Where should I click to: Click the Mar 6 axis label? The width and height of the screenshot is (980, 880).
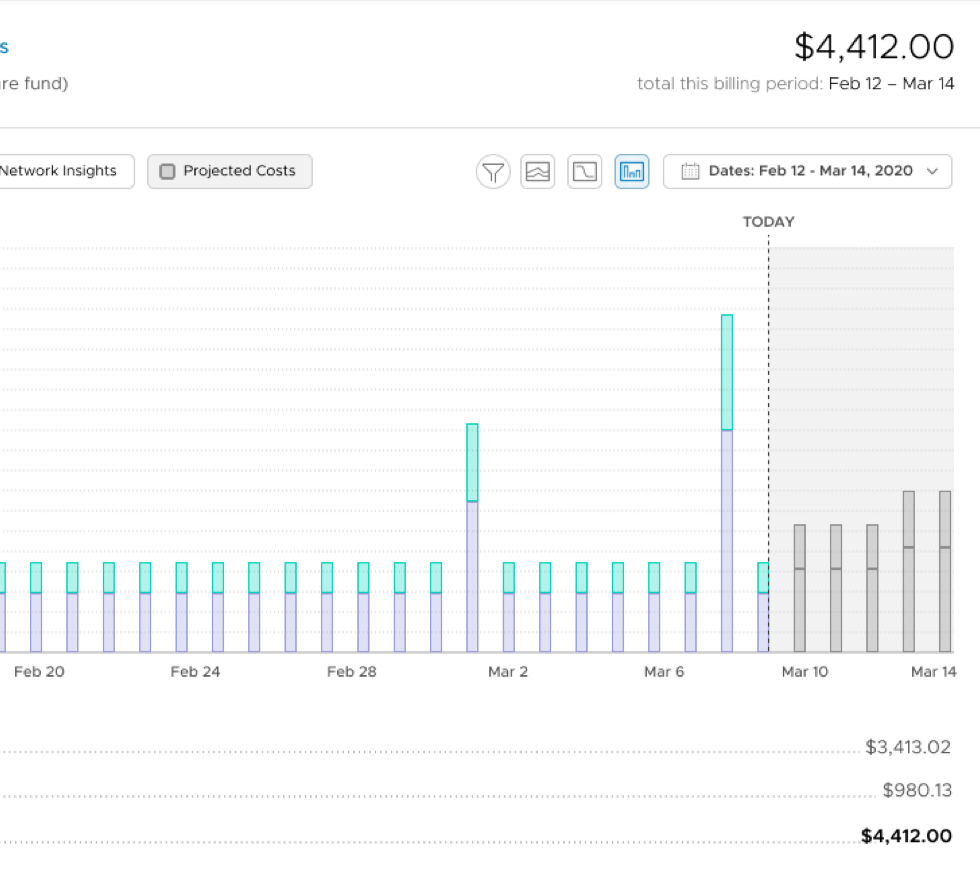(664, 672)
